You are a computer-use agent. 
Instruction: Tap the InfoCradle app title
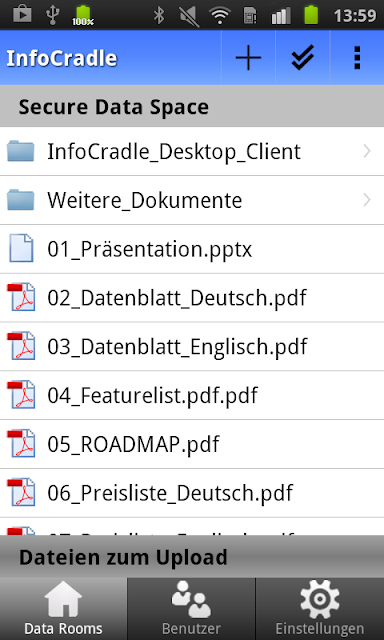62,58
